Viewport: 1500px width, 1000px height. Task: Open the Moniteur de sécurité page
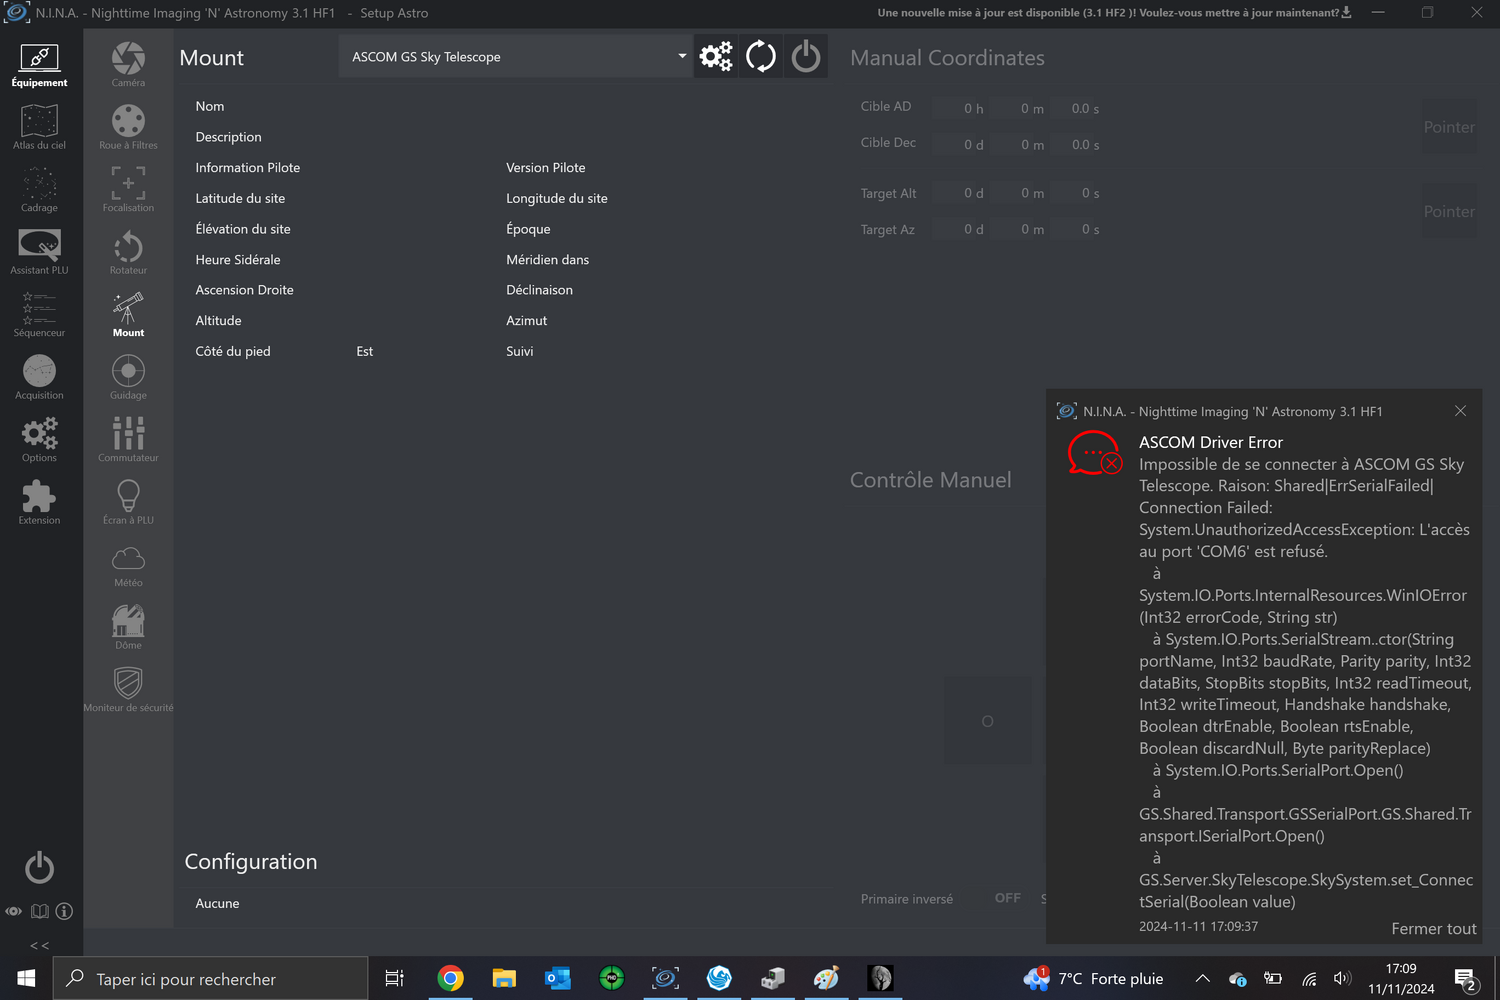(x=128, y=690)
